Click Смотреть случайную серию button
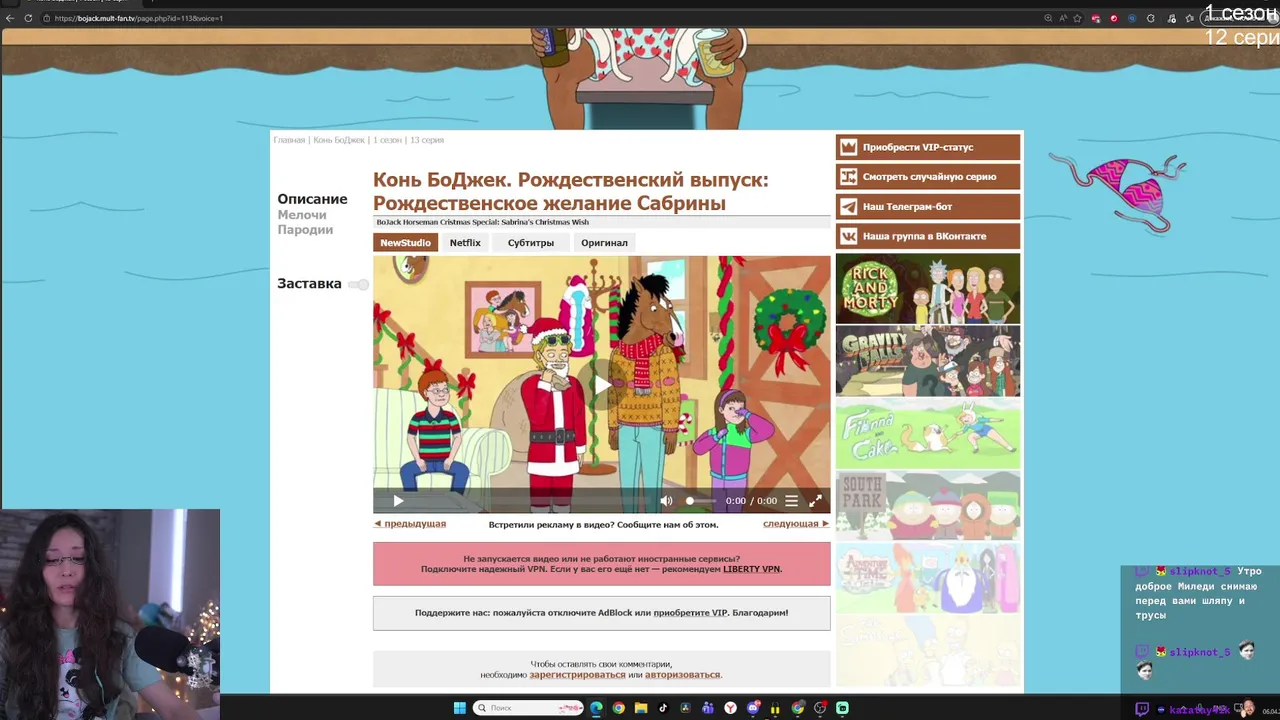 (x=928, y=177)
